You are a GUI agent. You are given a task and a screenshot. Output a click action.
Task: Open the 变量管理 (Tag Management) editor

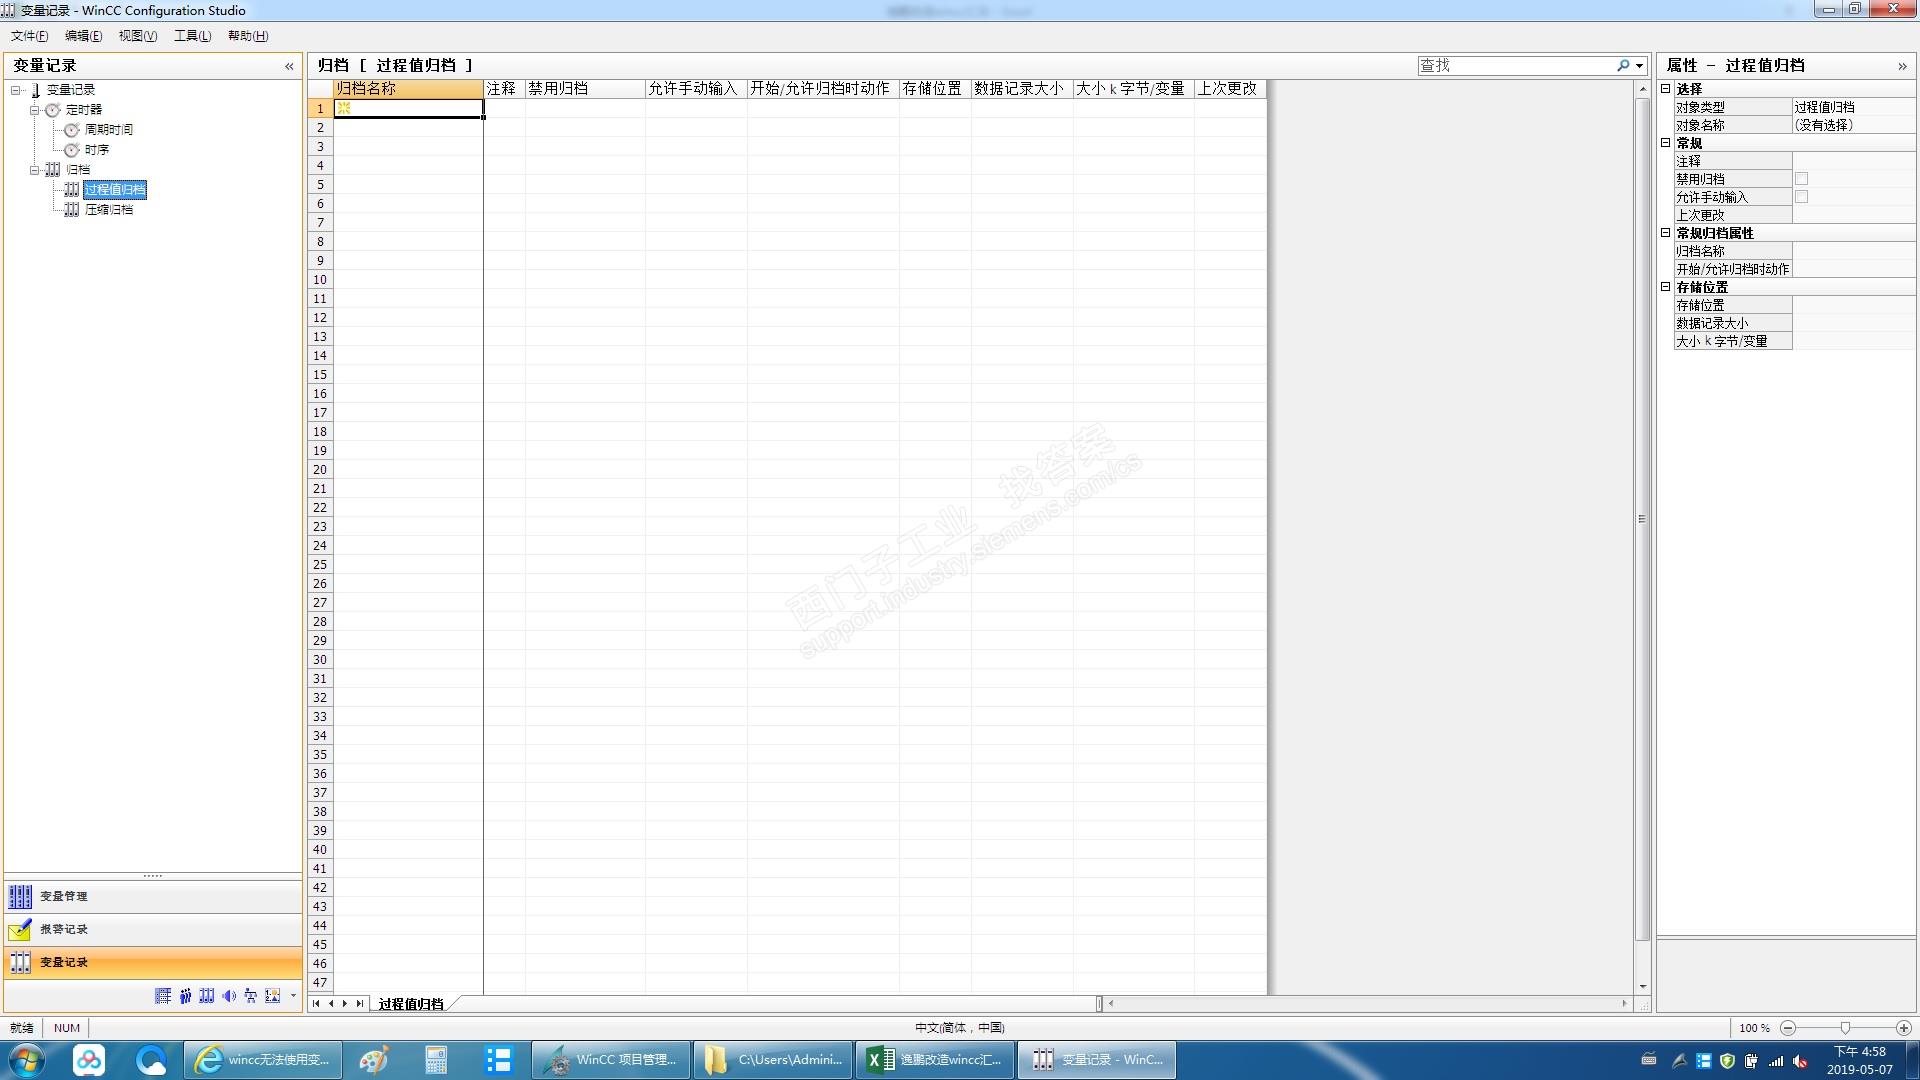pyautogui.click(x=64, y=896)
